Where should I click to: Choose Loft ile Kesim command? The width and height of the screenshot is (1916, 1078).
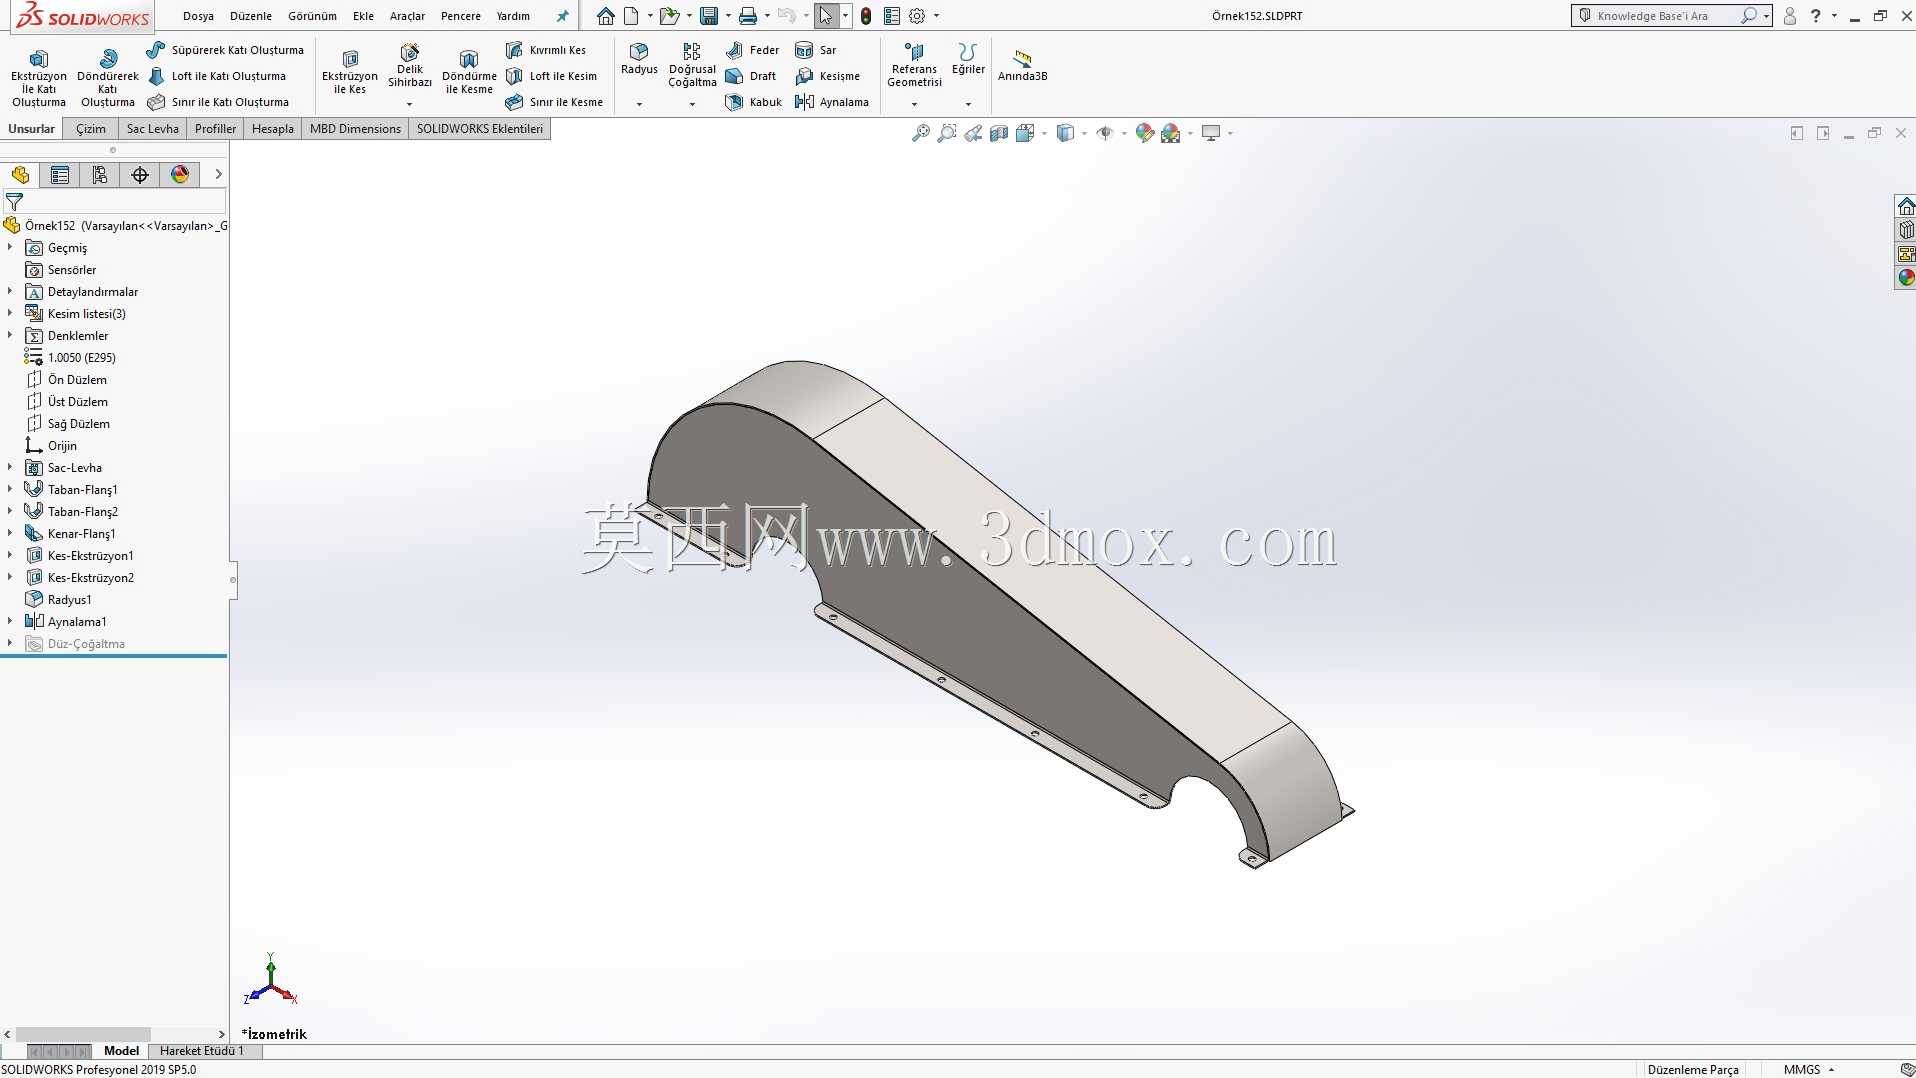[551, 76]
